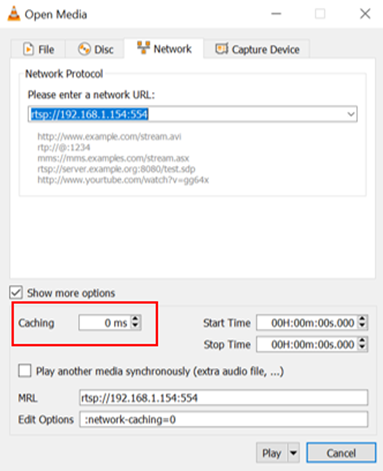Switch to the Capture Device tab

click(x=257, y=49)
